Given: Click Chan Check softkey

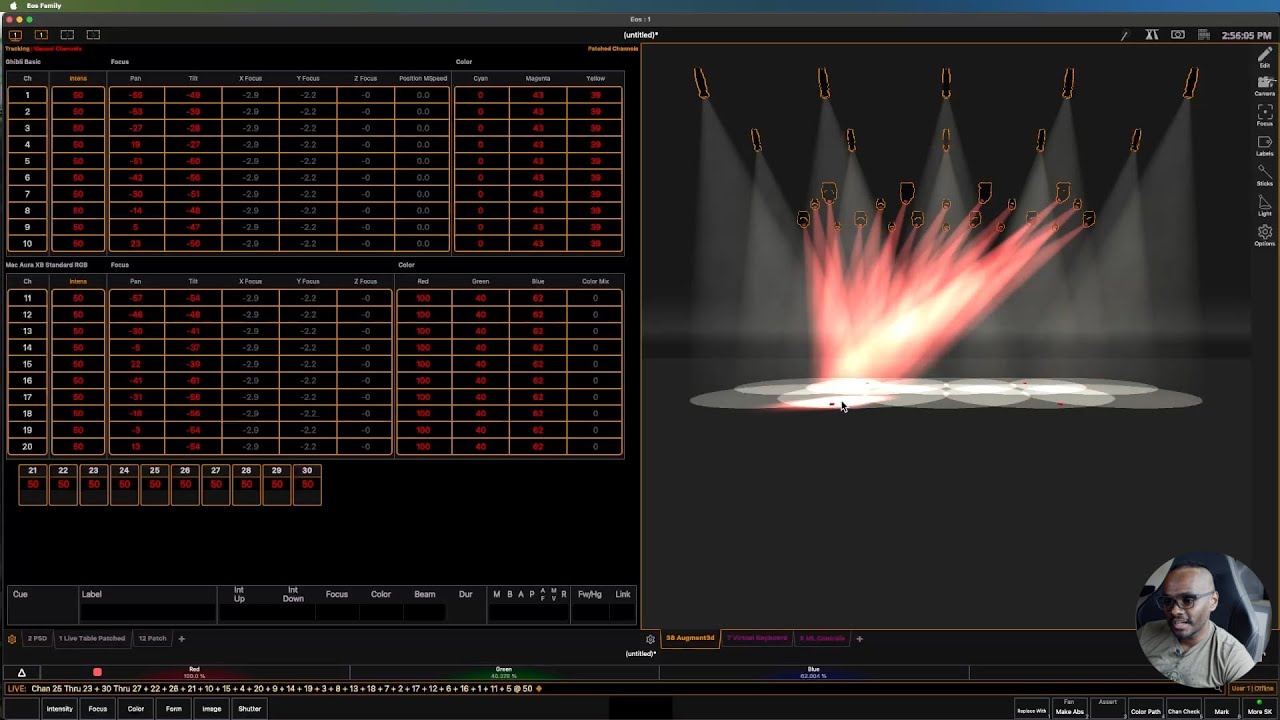Looking at the screenshot, I should click(1183, 709).
